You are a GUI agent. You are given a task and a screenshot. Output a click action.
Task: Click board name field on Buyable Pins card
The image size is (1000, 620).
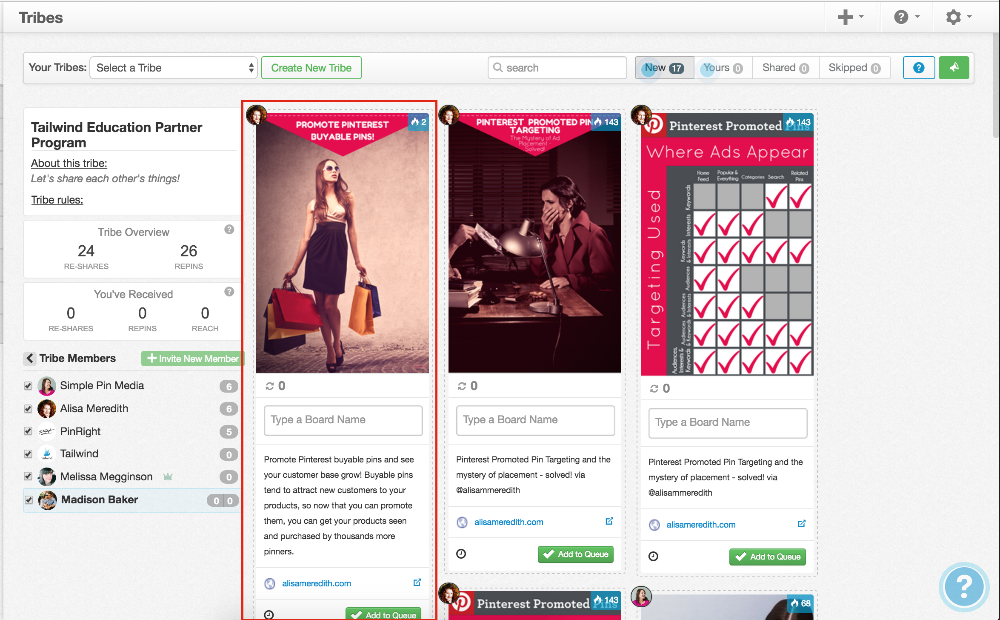(x=343, y=420)
